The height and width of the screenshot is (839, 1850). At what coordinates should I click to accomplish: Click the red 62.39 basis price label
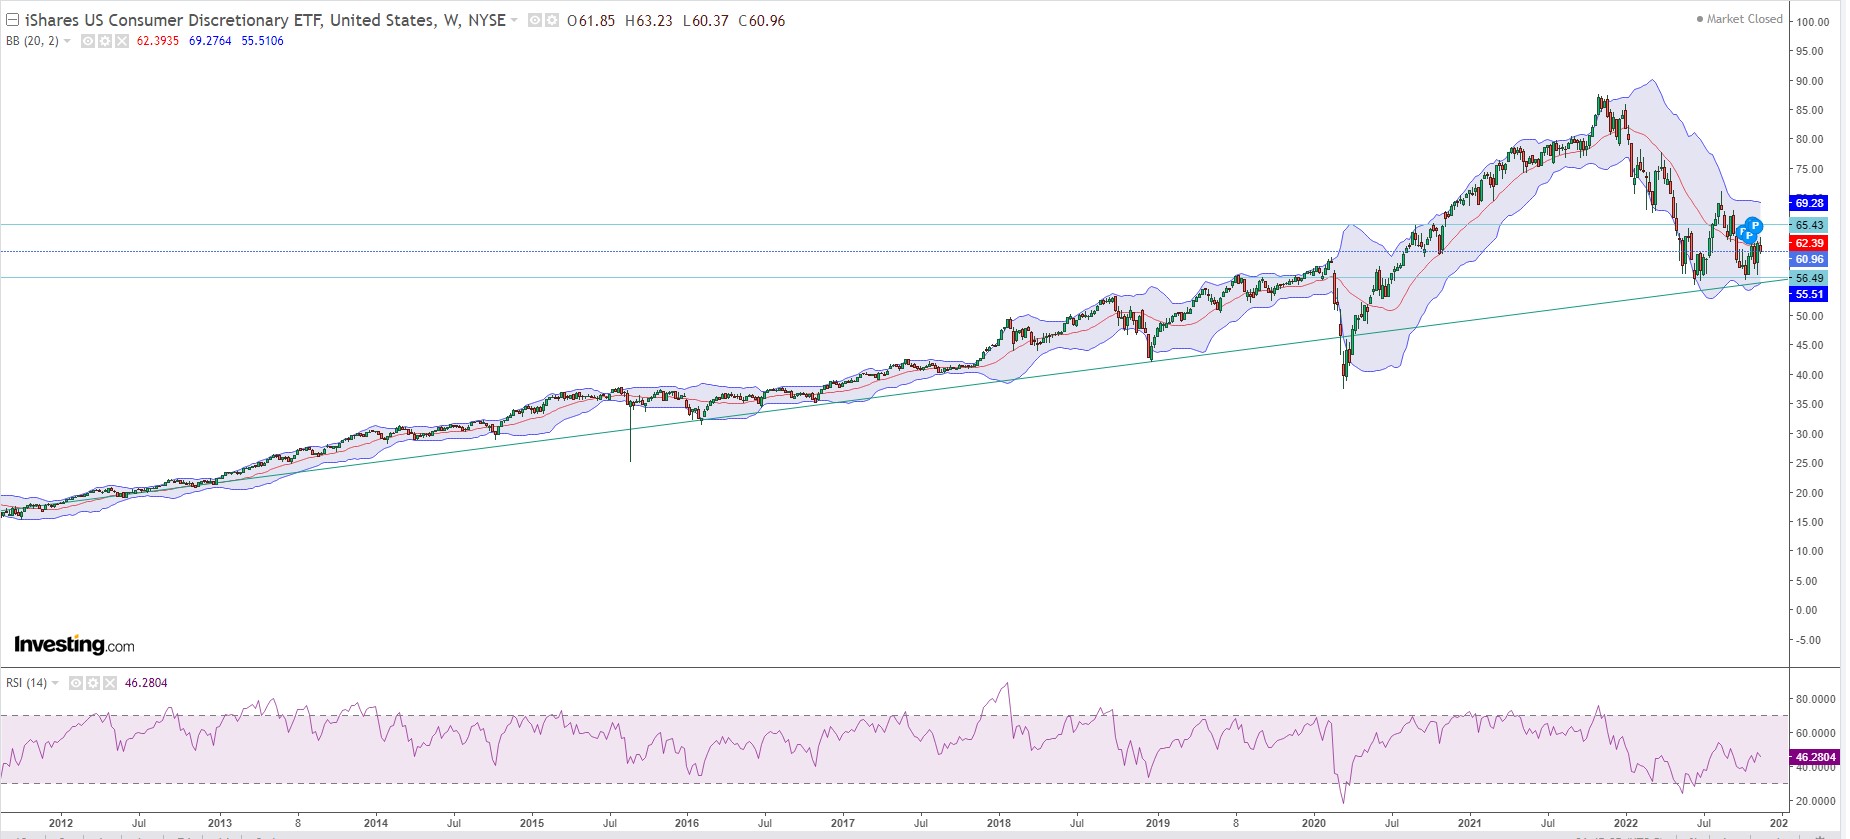pyautogui.click(x=1809, y=243)
